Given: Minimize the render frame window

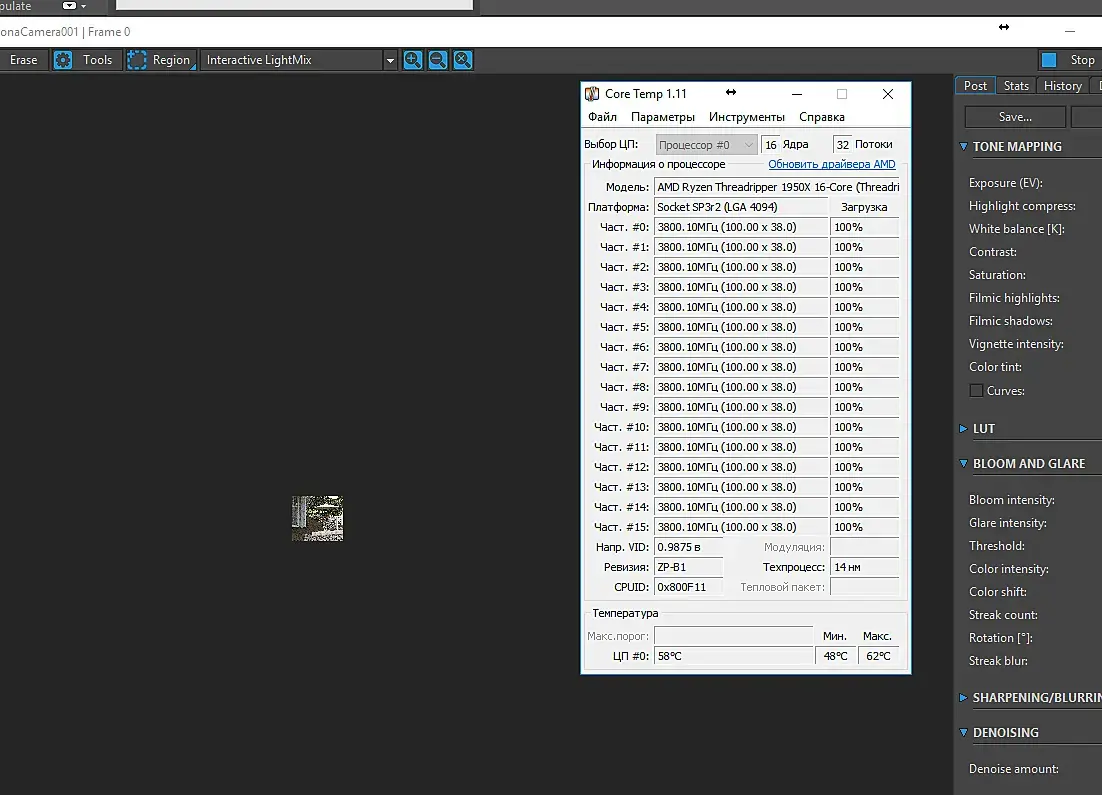Looking at the screenshot, I should pos(1070,32).
